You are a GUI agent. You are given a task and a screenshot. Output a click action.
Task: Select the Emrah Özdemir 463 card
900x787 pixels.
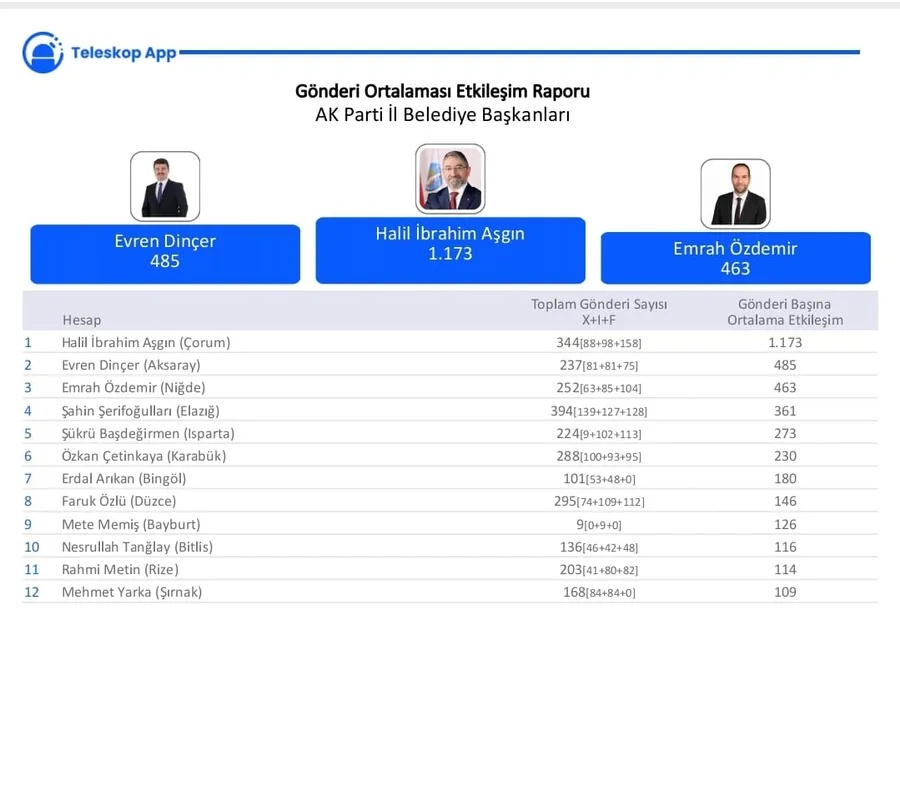(x=735, y=258)
